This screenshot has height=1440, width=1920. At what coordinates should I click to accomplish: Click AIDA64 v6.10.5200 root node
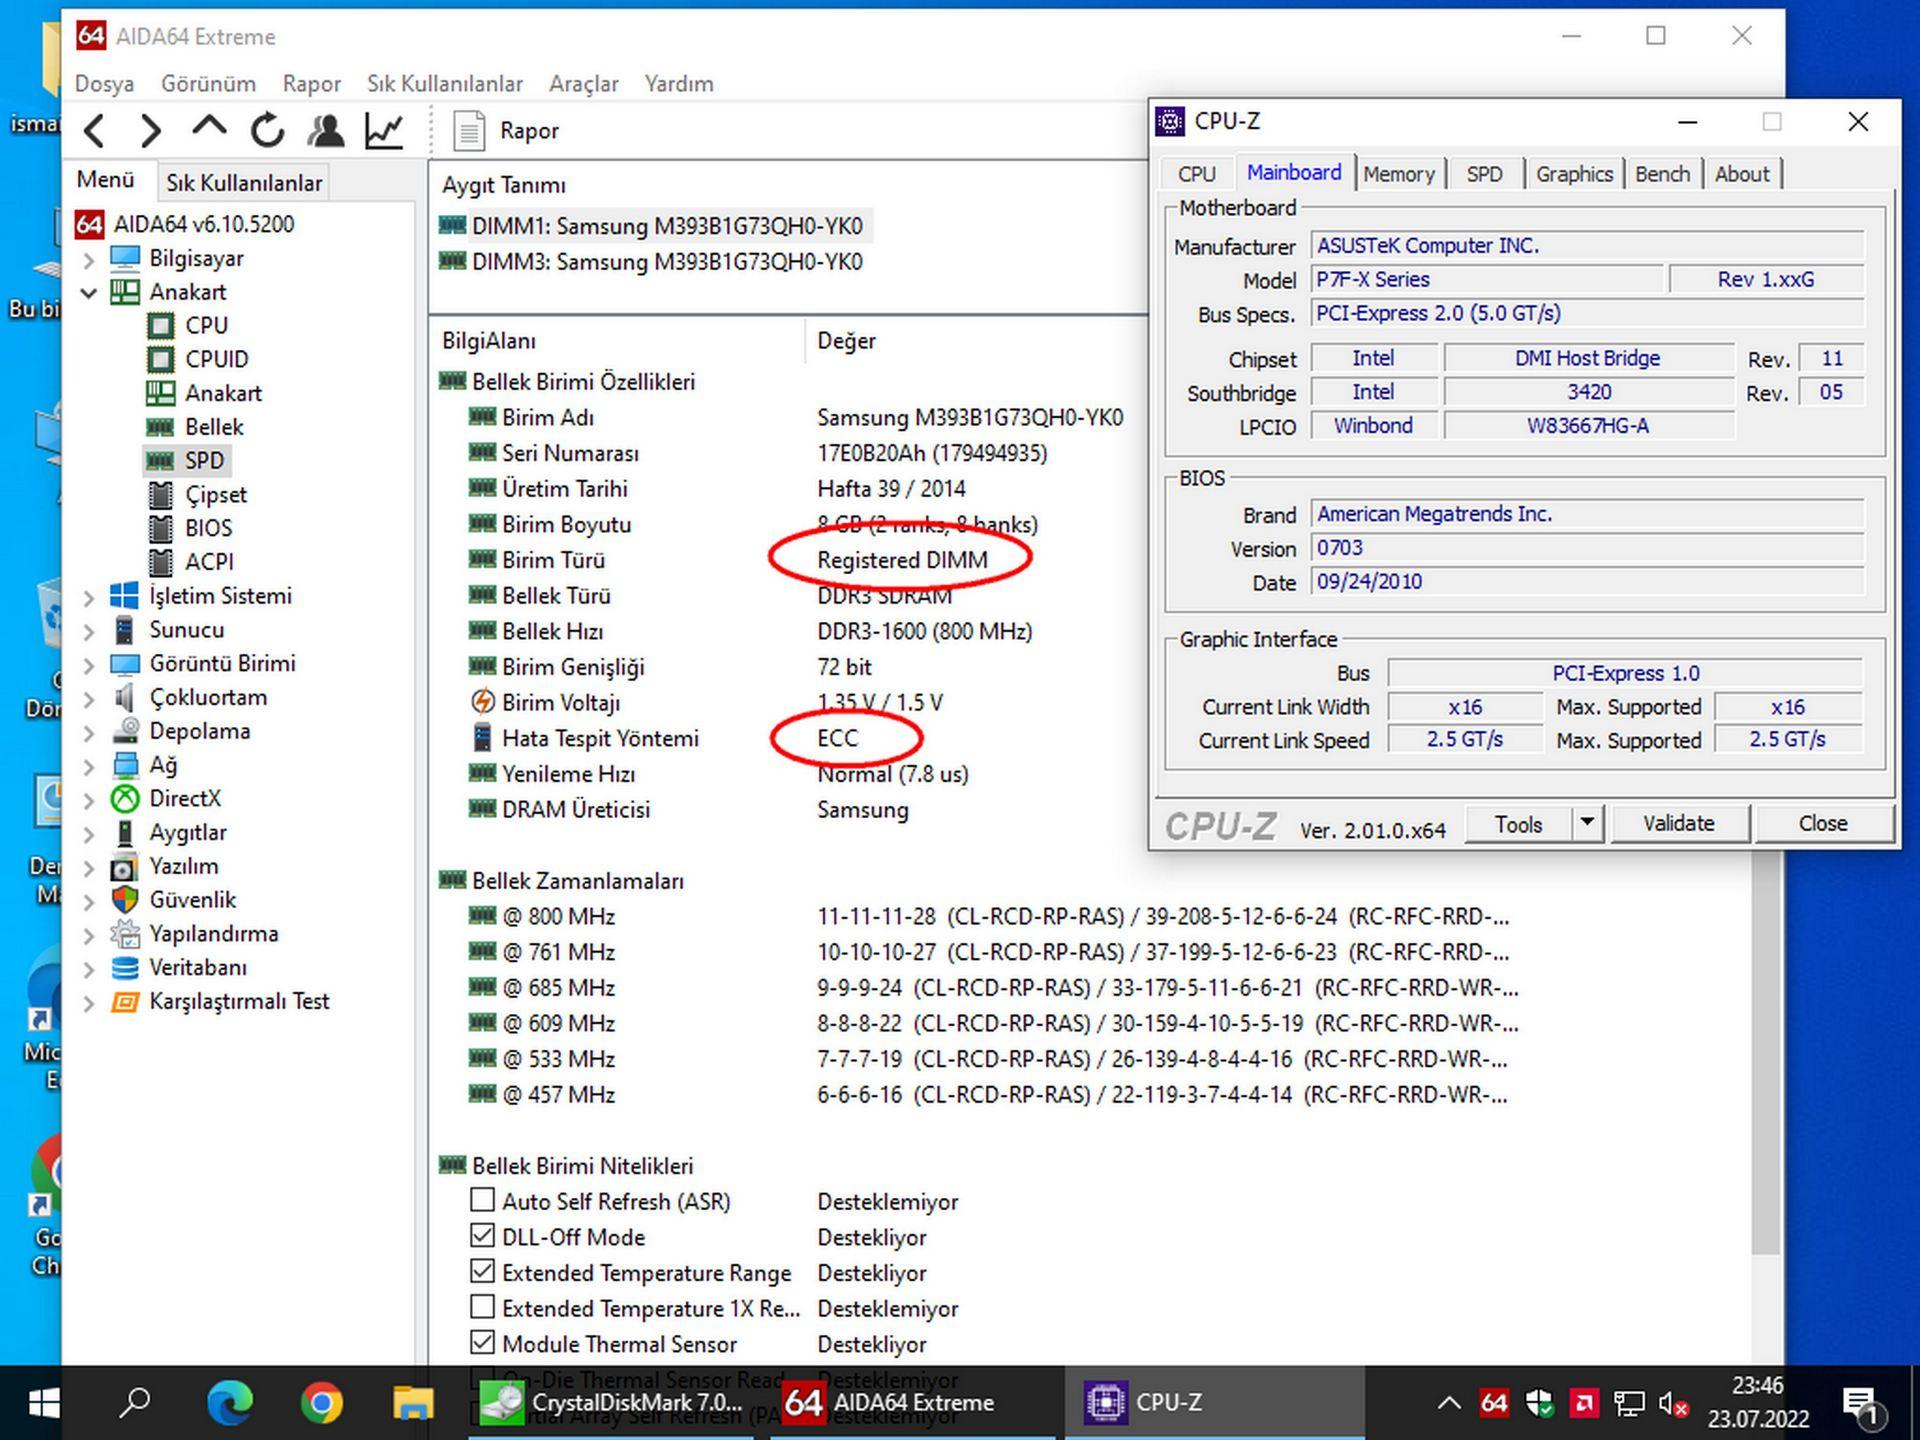(x=204, y=224)
